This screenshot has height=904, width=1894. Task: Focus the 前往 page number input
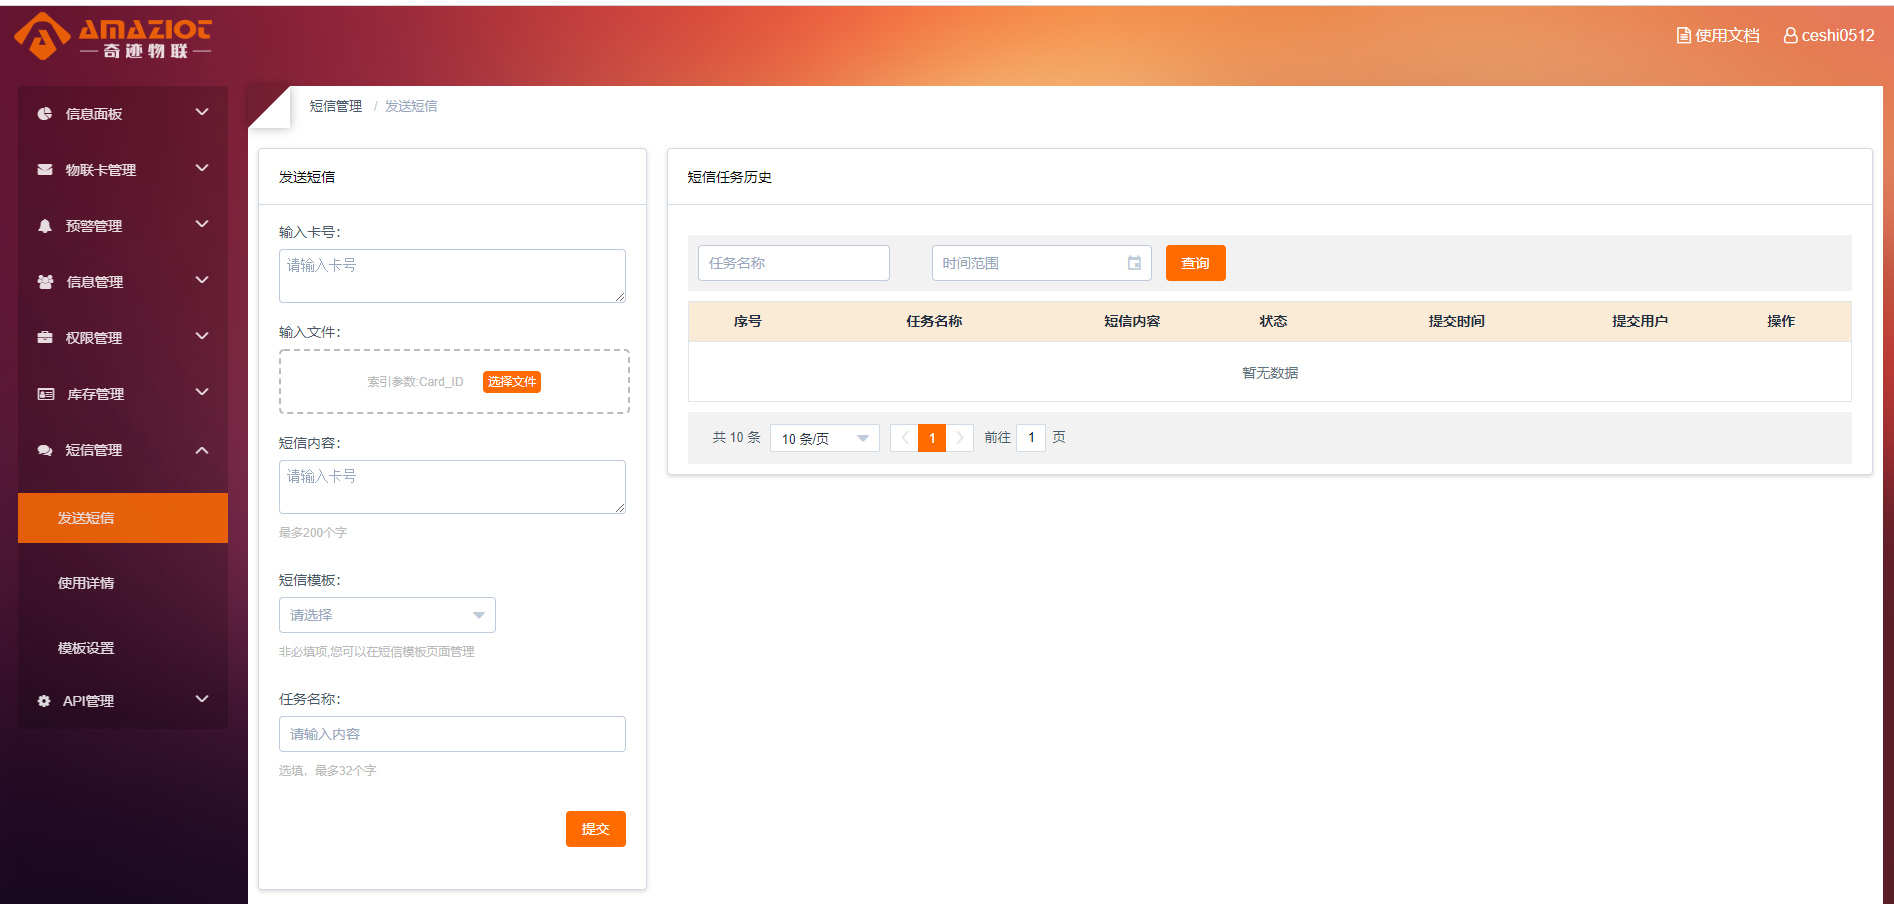[x=1031, y=438]
